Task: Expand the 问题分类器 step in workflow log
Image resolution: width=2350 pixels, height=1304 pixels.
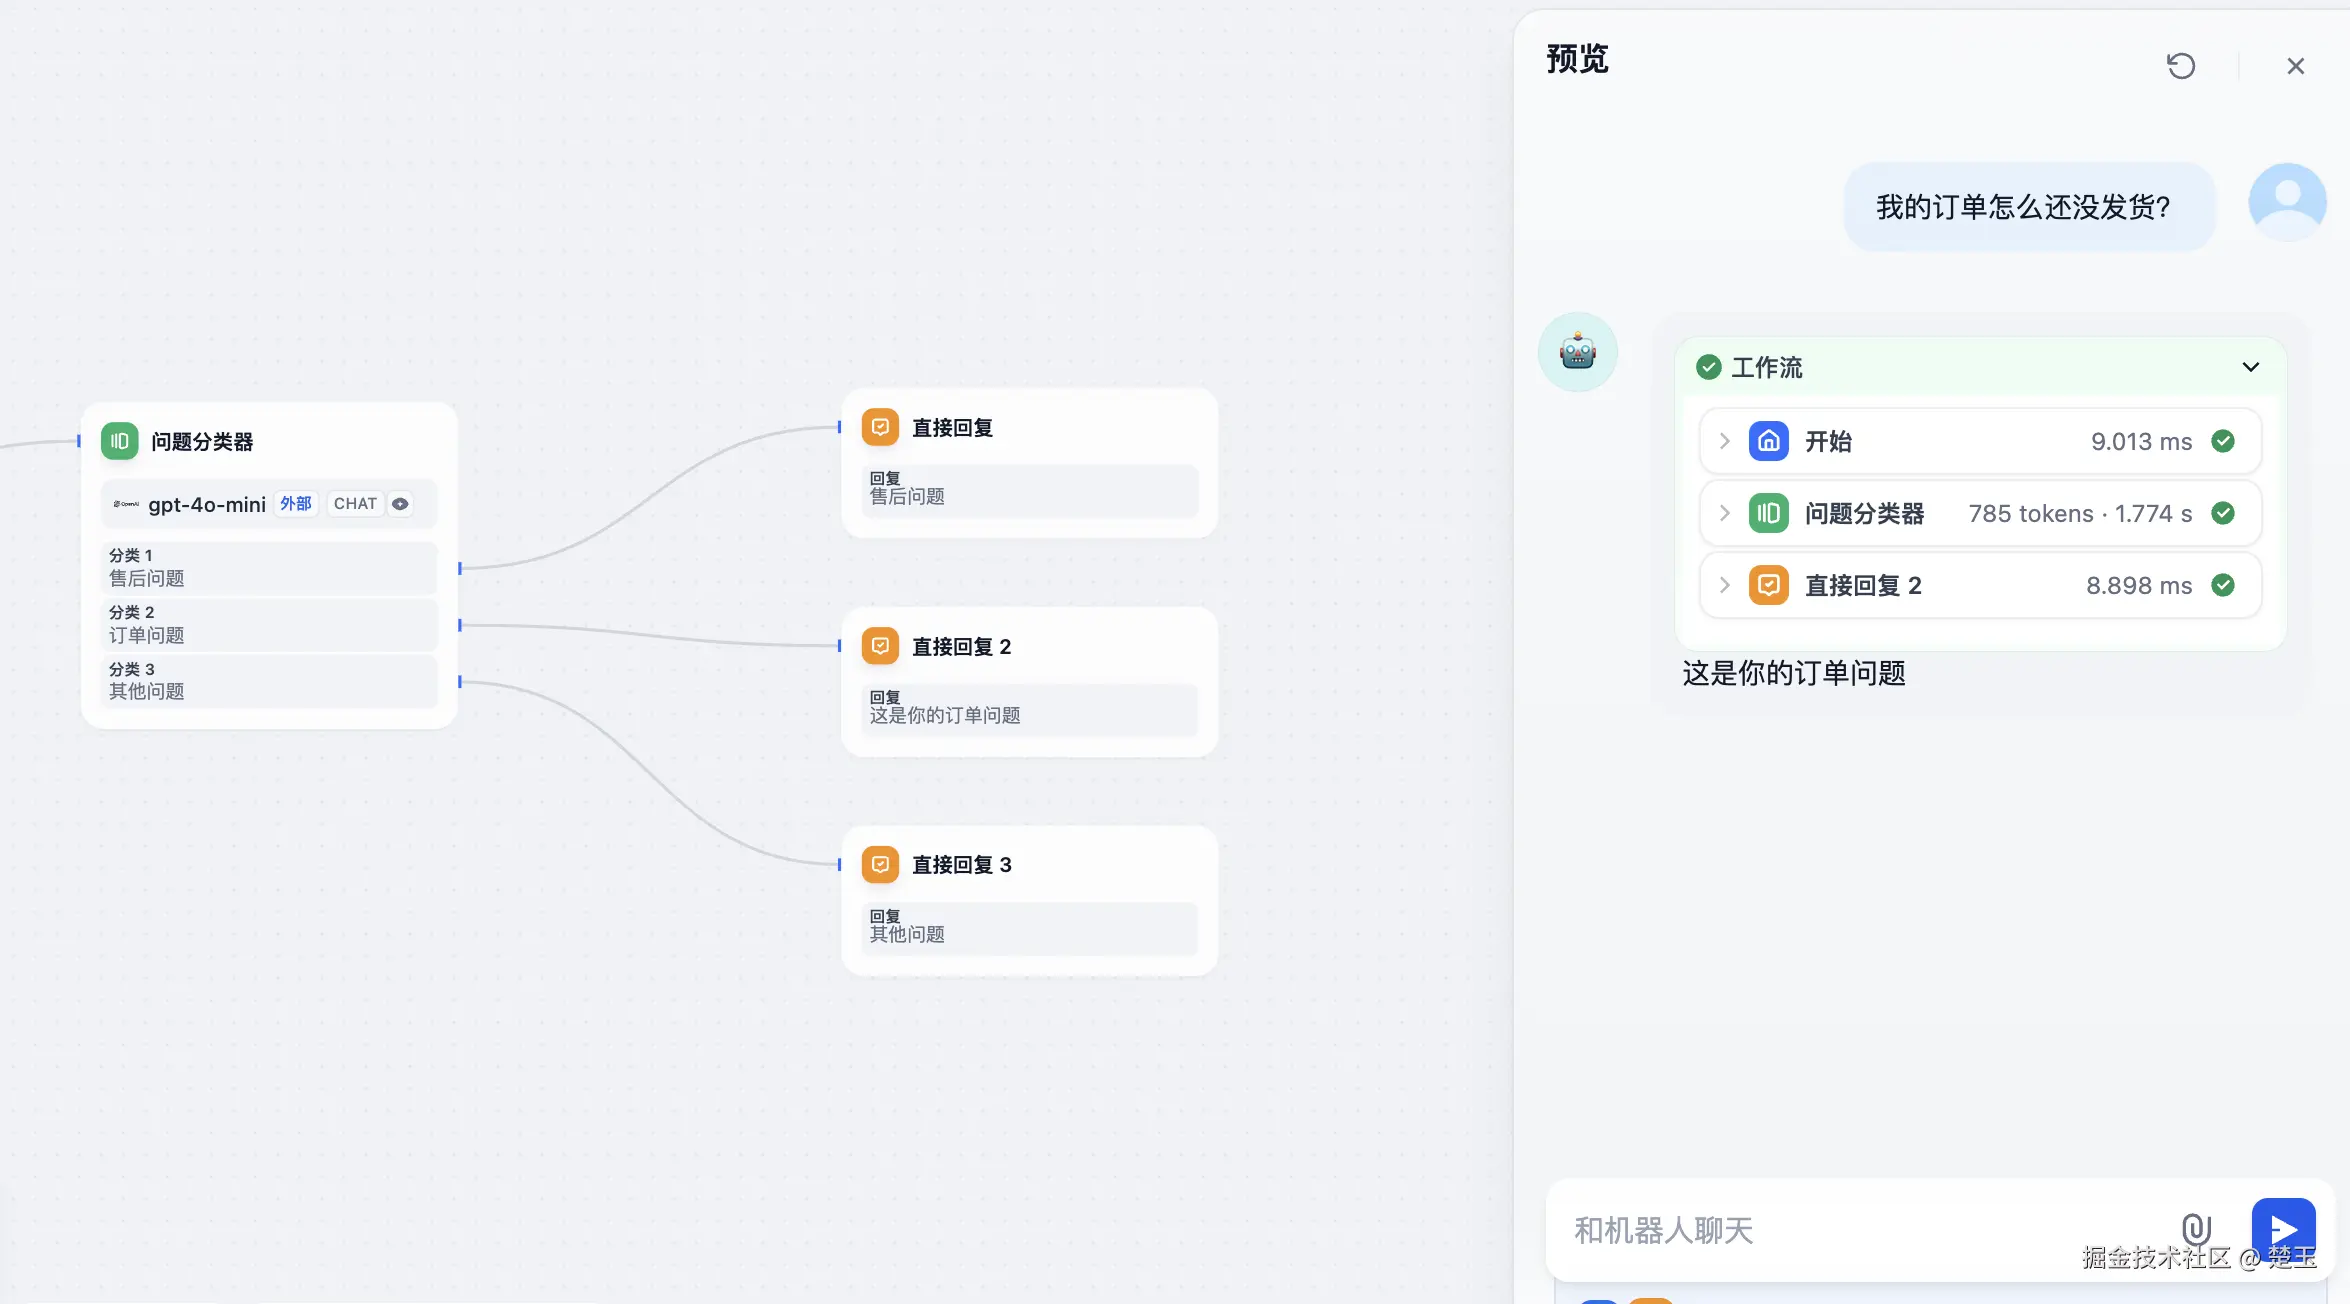Action: pyautogui.click(x=1724, y=513)
